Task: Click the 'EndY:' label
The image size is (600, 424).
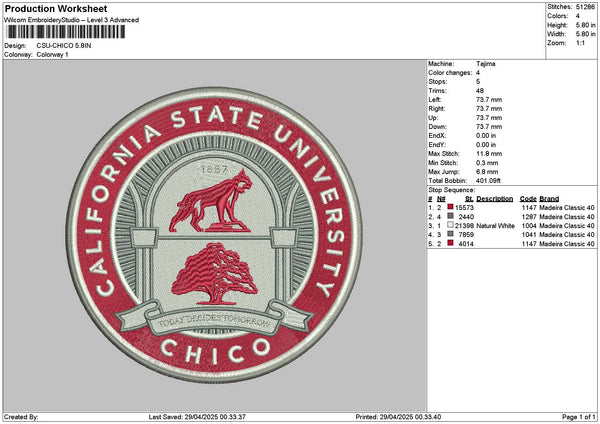Action: click(437, 145)
